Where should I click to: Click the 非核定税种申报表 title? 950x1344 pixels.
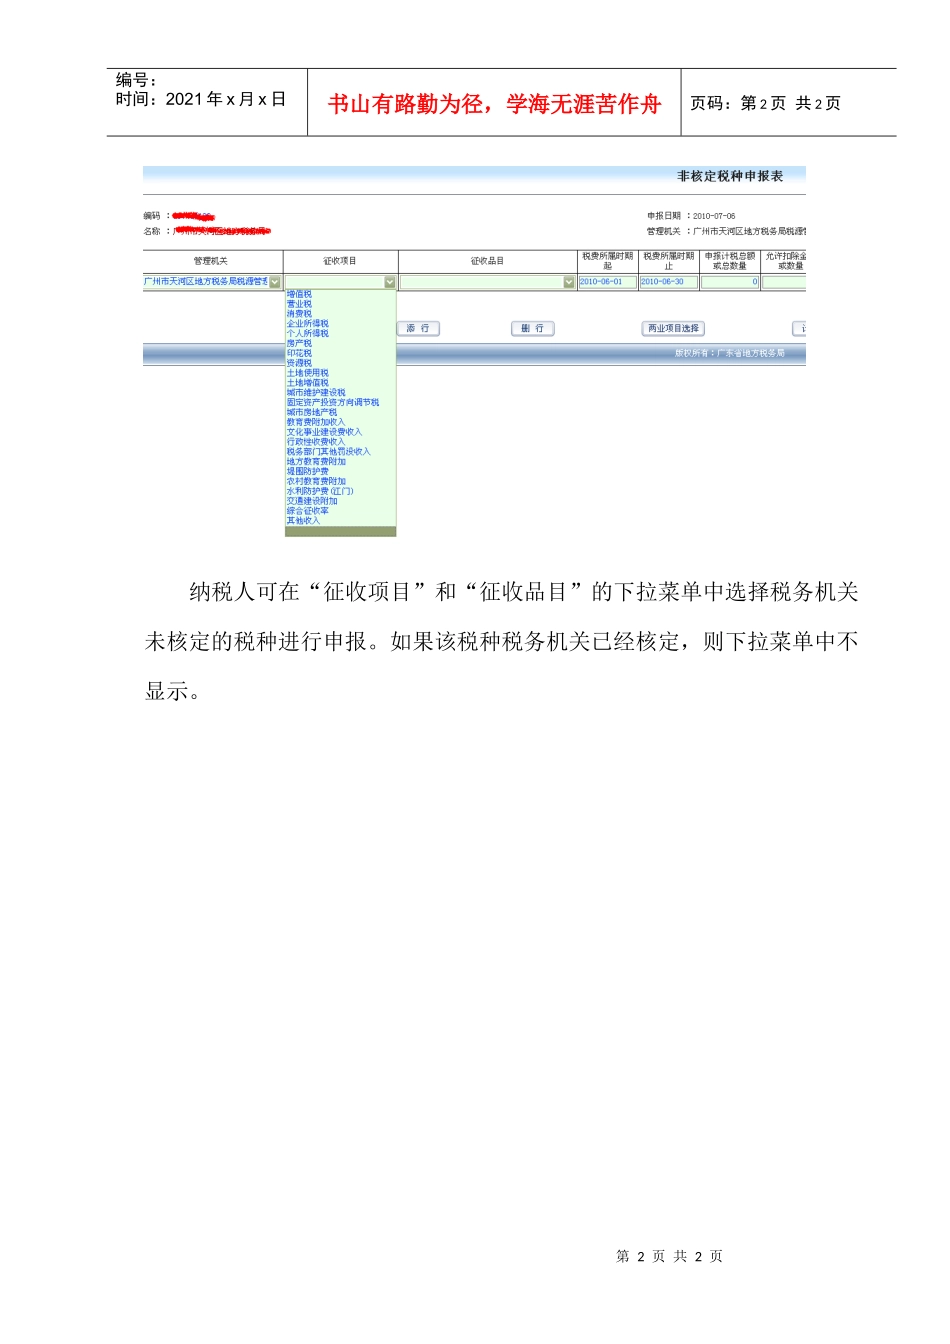730,176
